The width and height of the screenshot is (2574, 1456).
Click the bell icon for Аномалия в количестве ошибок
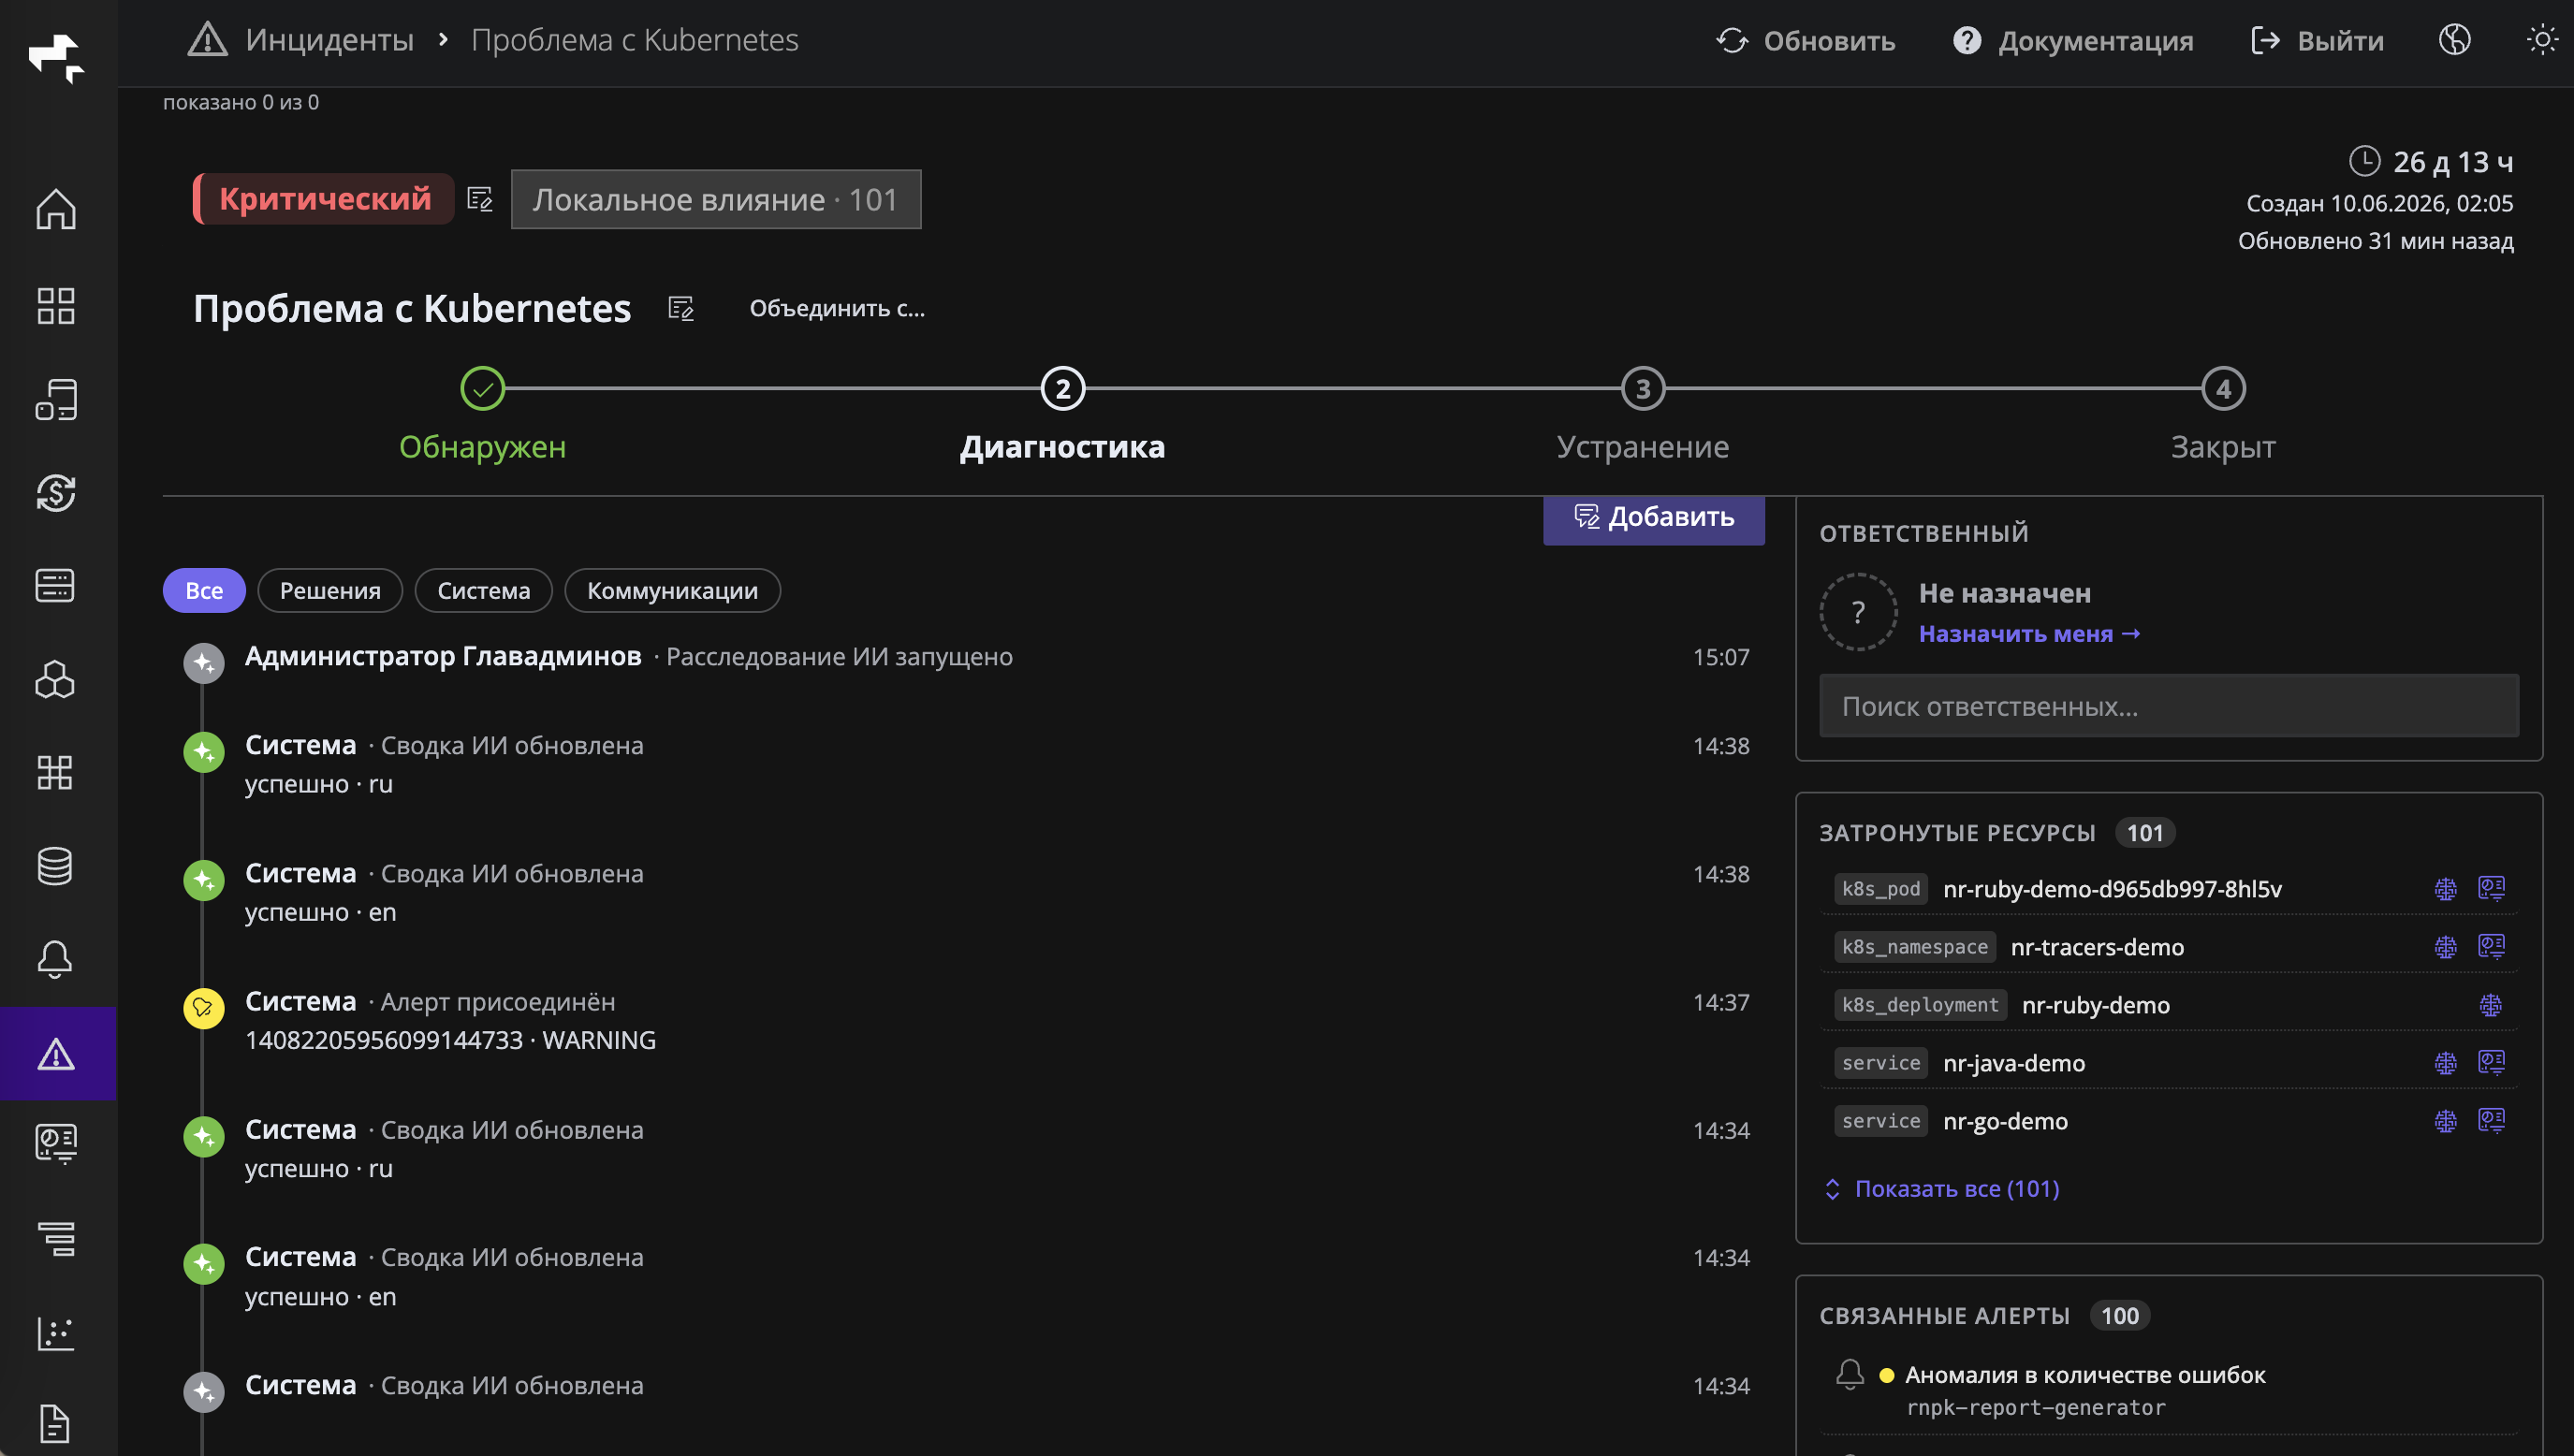1850,1374
